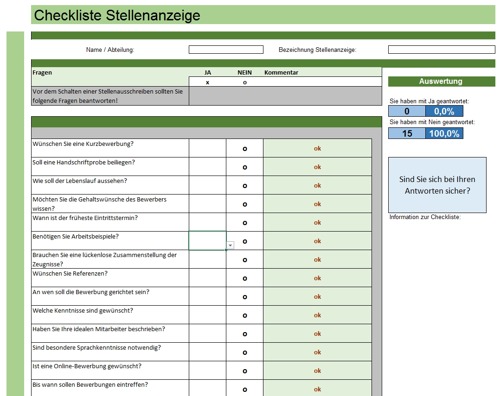500x396 pixels.
Task: Click the 'Vor dem Schalten einer Stellenausschreiben' instruction text
Action: [108, 96]
